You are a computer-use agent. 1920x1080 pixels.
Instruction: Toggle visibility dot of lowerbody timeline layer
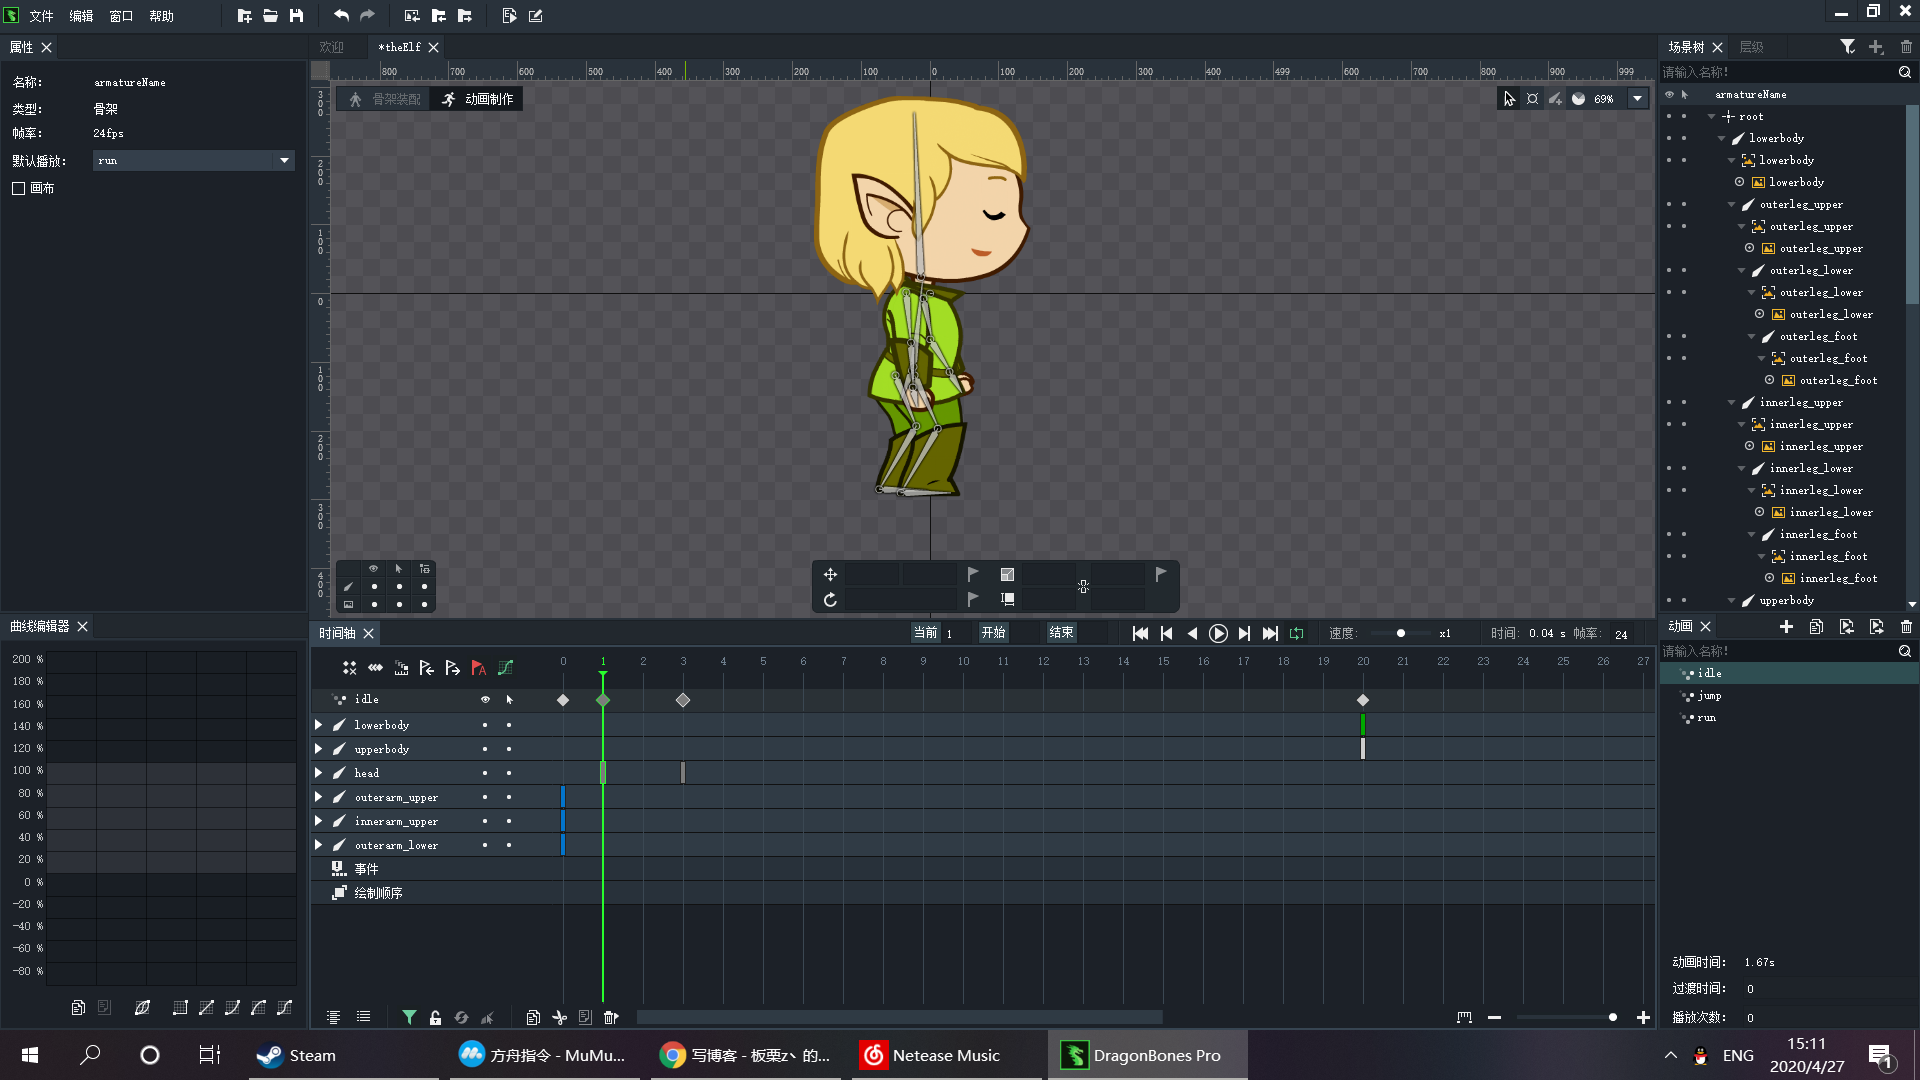coord(485,725)
